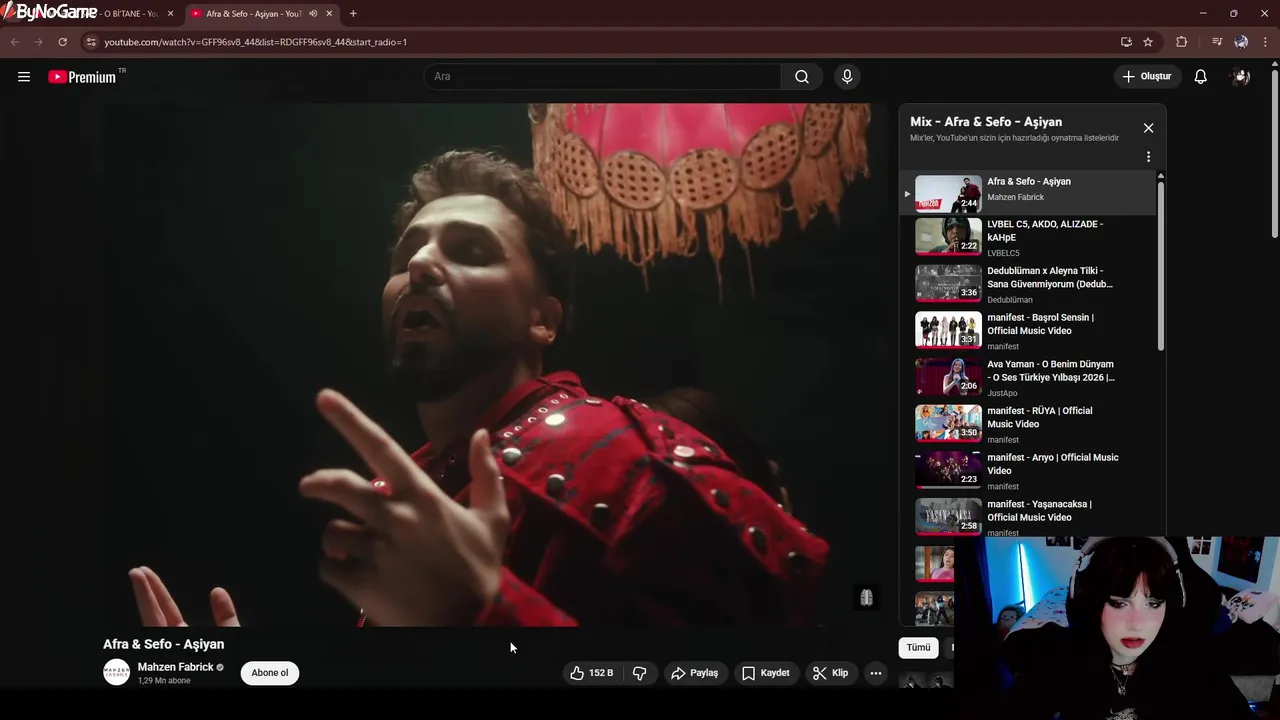Mute the Afra & Sefo tab audio
The width and height of the screenshot is (1280, 720).
[313, 14]
